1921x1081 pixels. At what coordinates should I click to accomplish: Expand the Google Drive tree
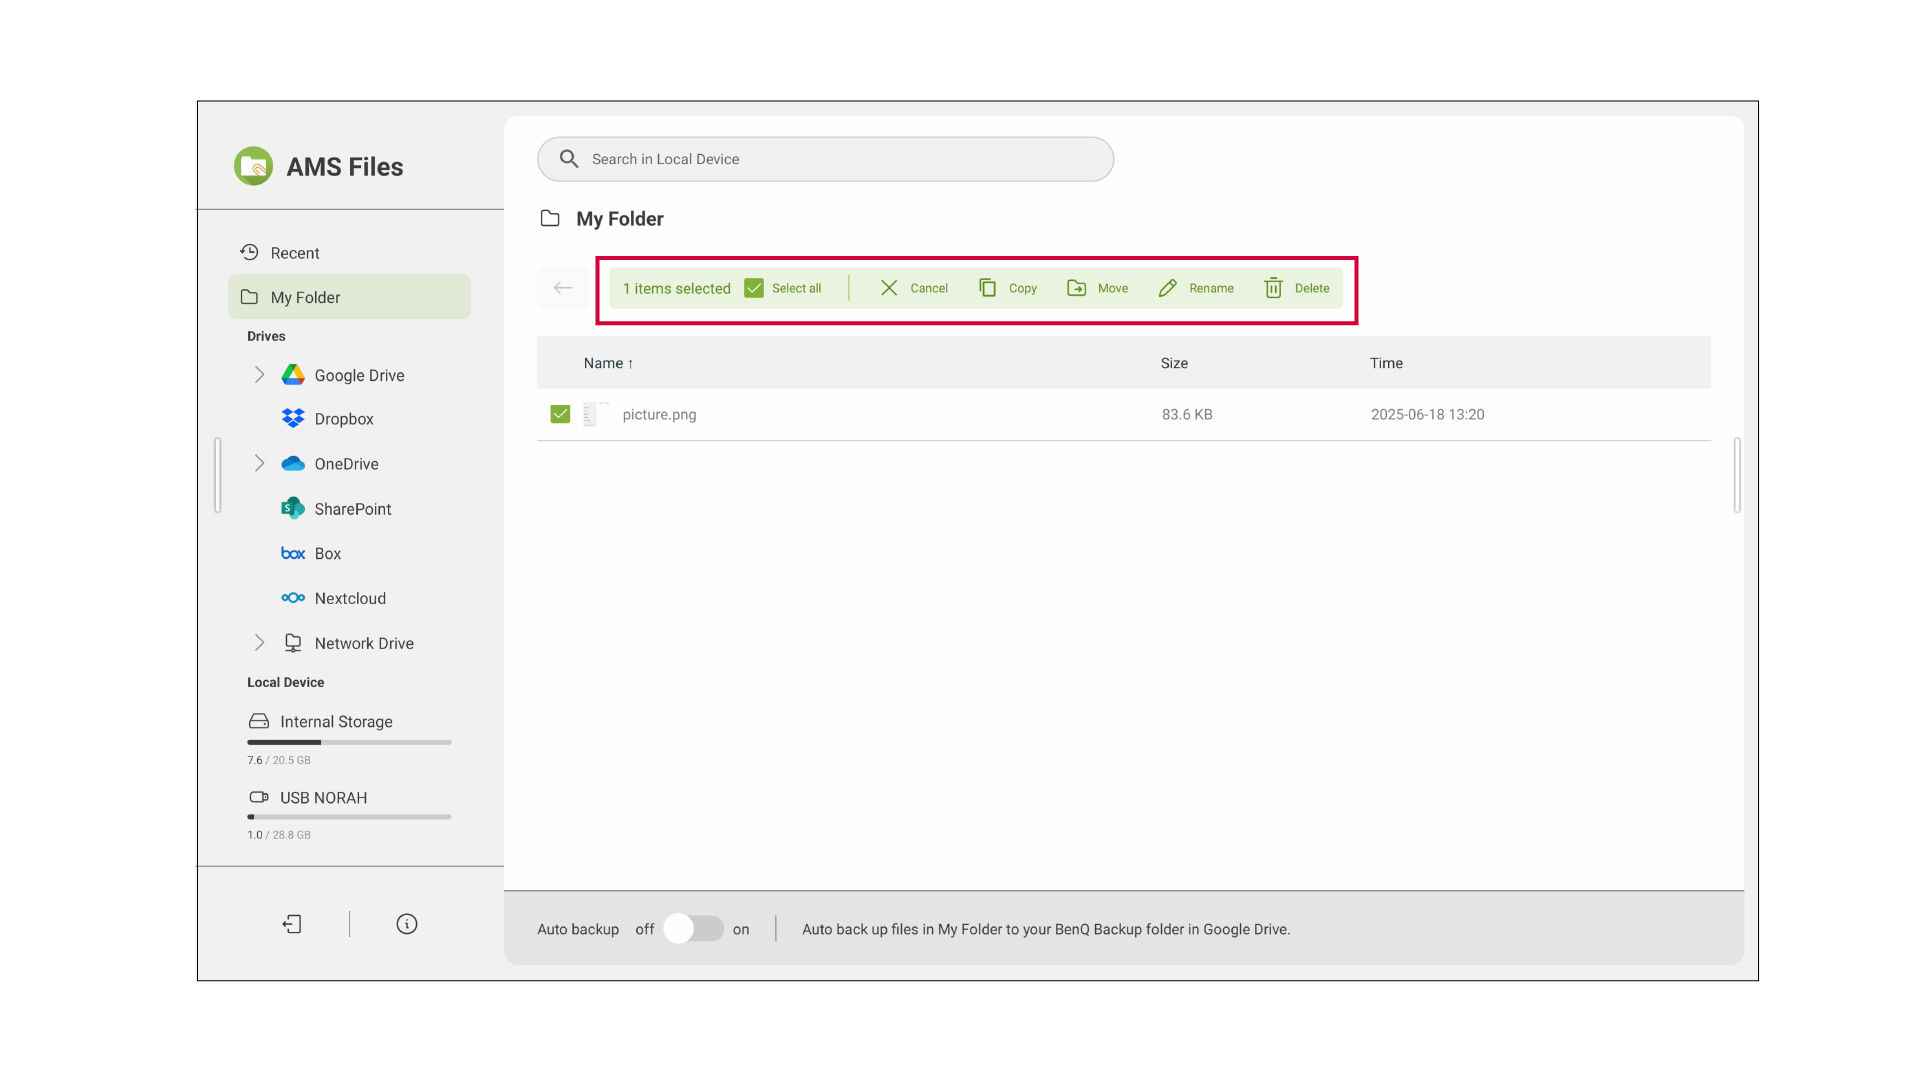[x=259, y=375]
